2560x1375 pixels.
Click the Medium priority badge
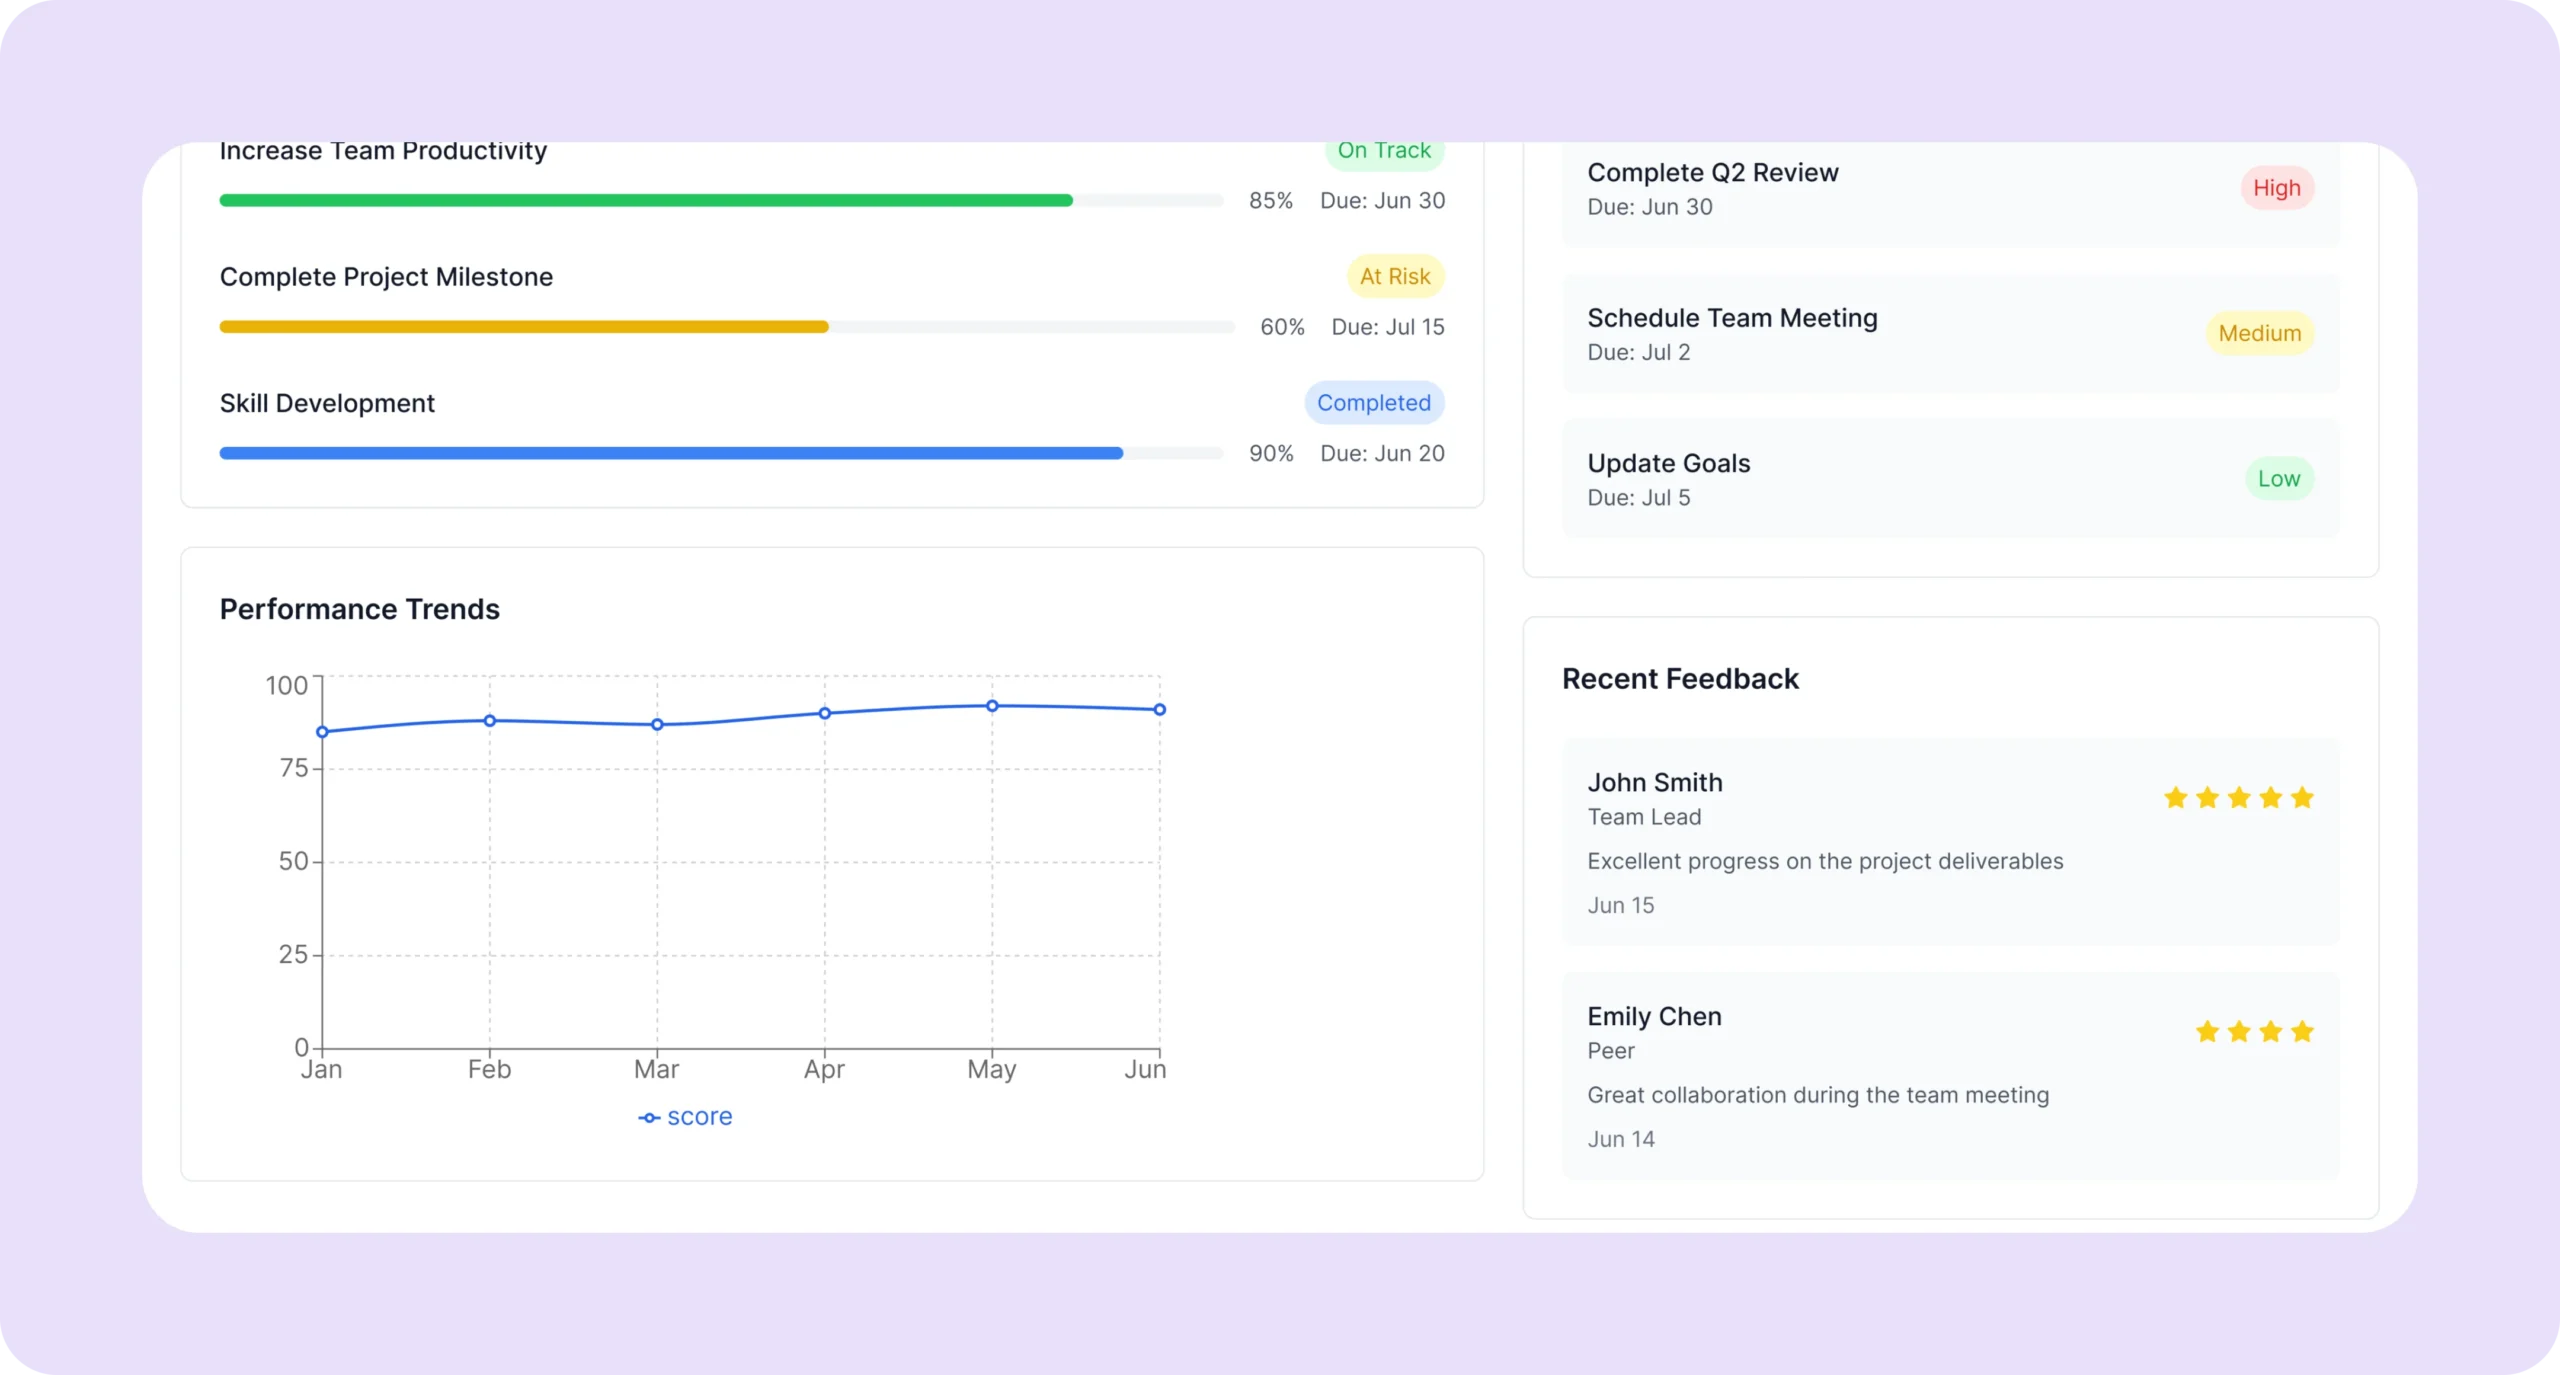[2259, 333]
